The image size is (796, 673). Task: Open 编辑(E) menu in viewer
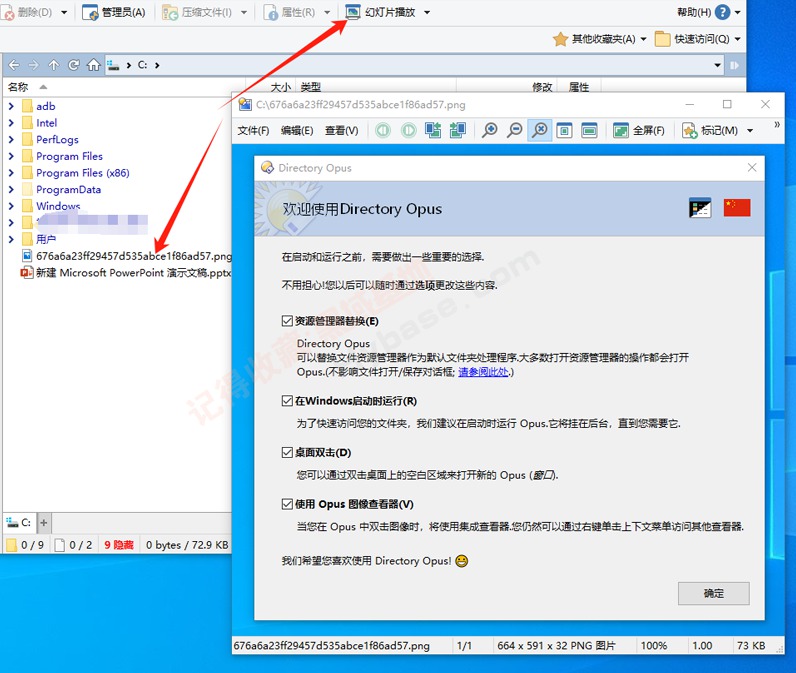click(297, 130)
